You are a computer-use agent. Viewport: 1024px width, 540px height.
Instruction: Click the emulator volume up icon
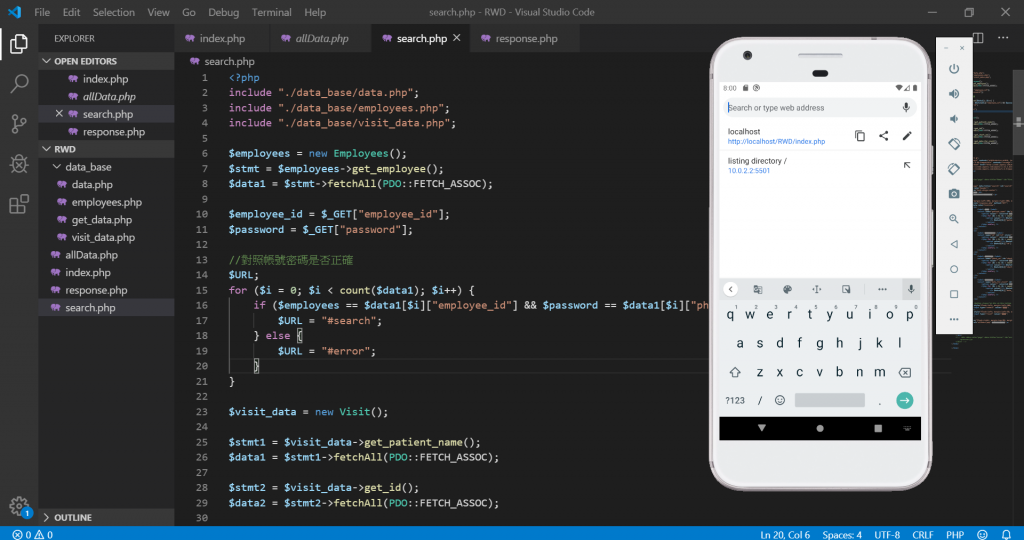(953, 94)
